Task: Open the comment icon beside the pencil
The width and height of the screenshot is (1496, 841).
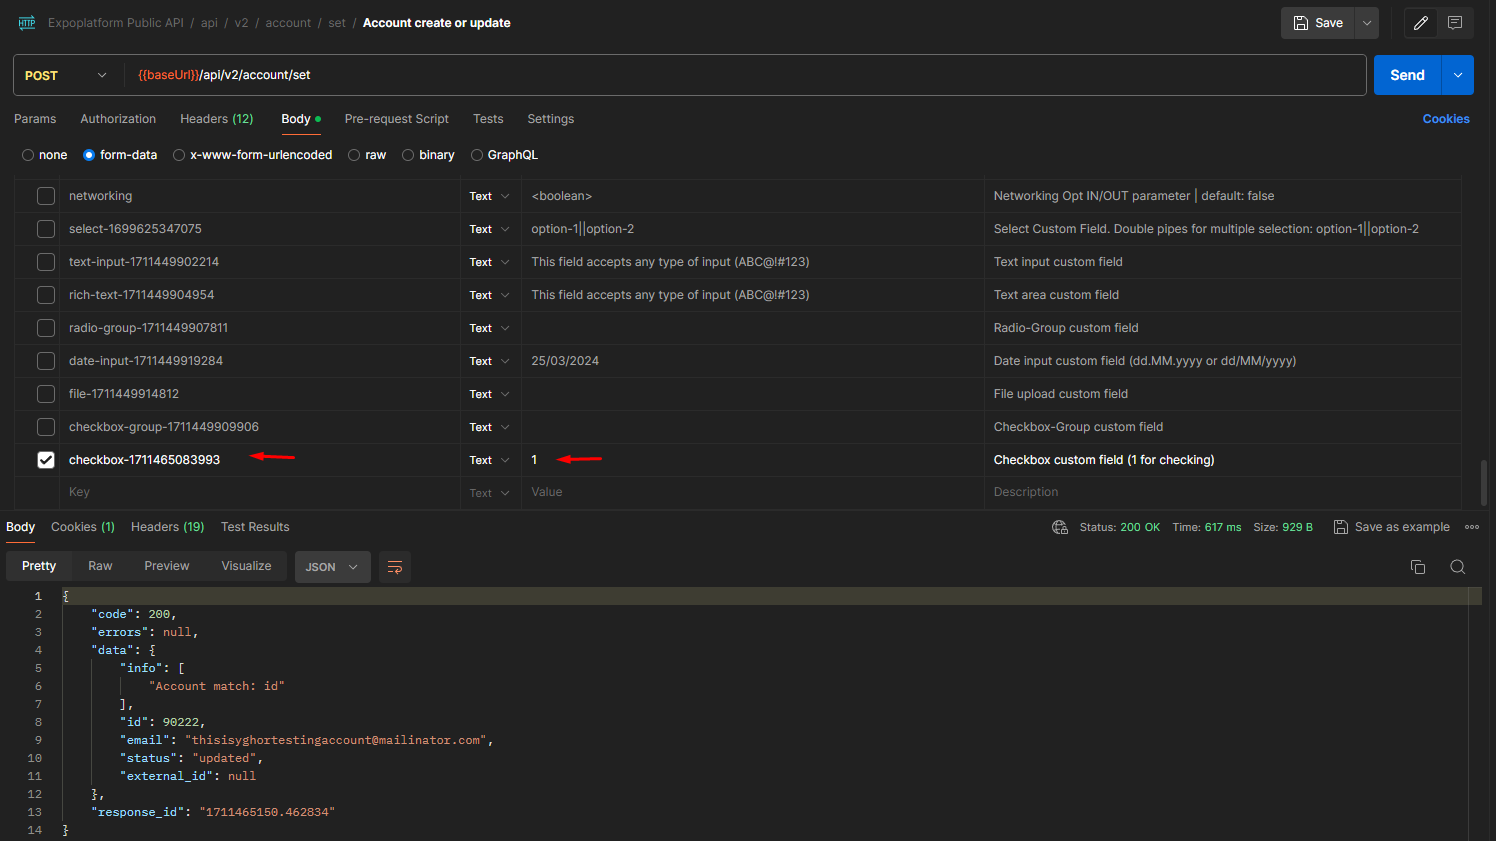Action: click(x=1455, y=22)
